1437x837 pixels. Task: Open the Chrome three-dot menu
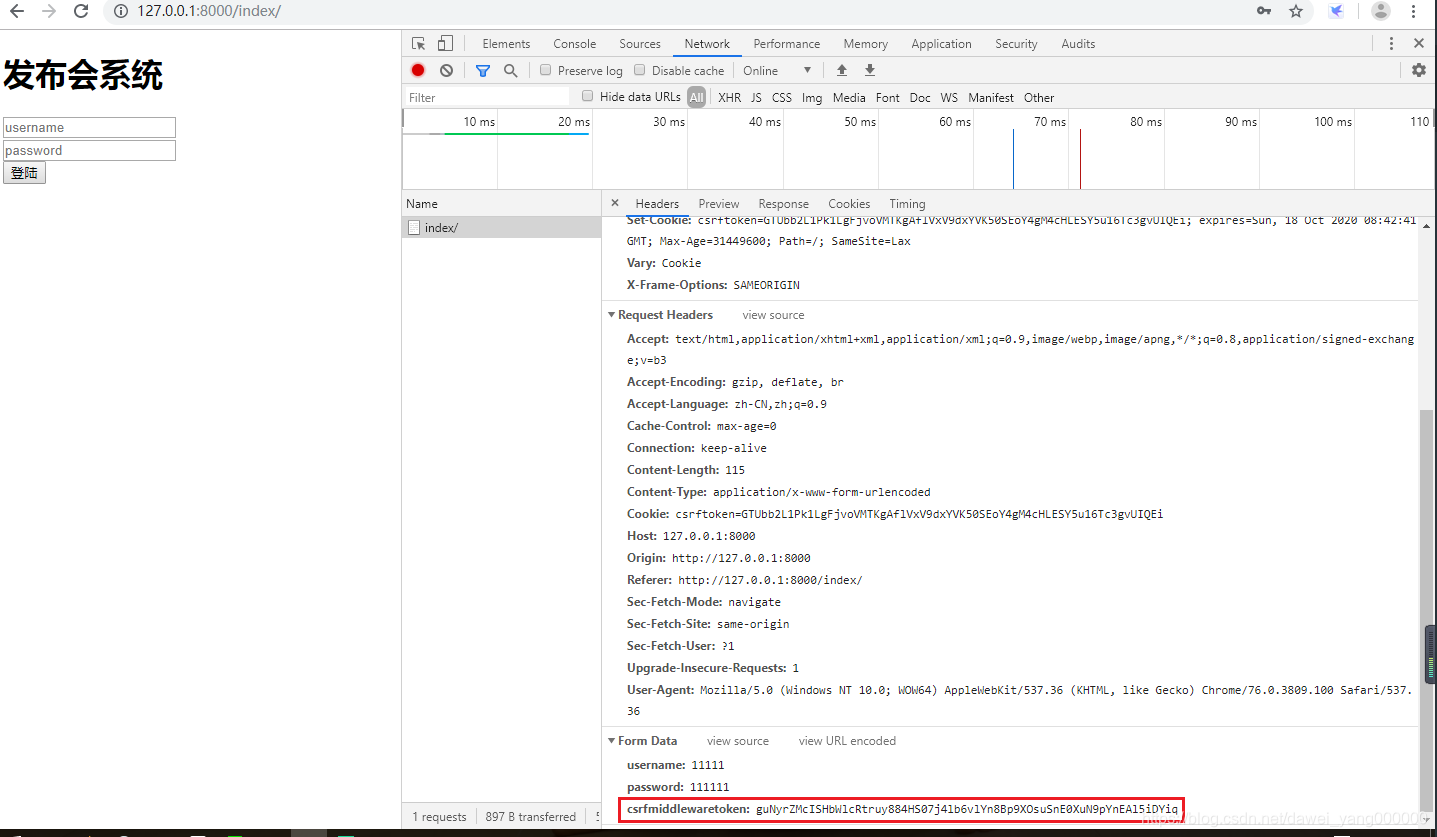pyautogui.click(x=1414, y=11)
